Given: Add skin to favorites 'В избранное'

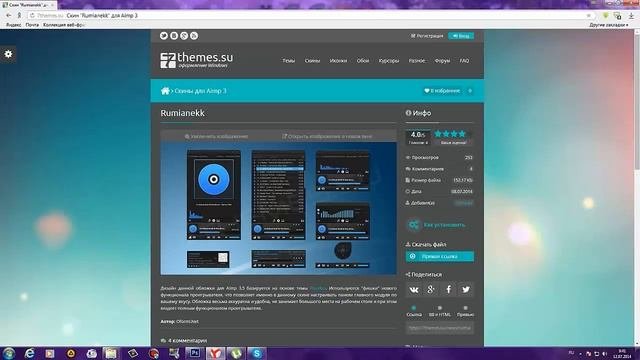Looking at the screenshot, I should tap(442, 91).
